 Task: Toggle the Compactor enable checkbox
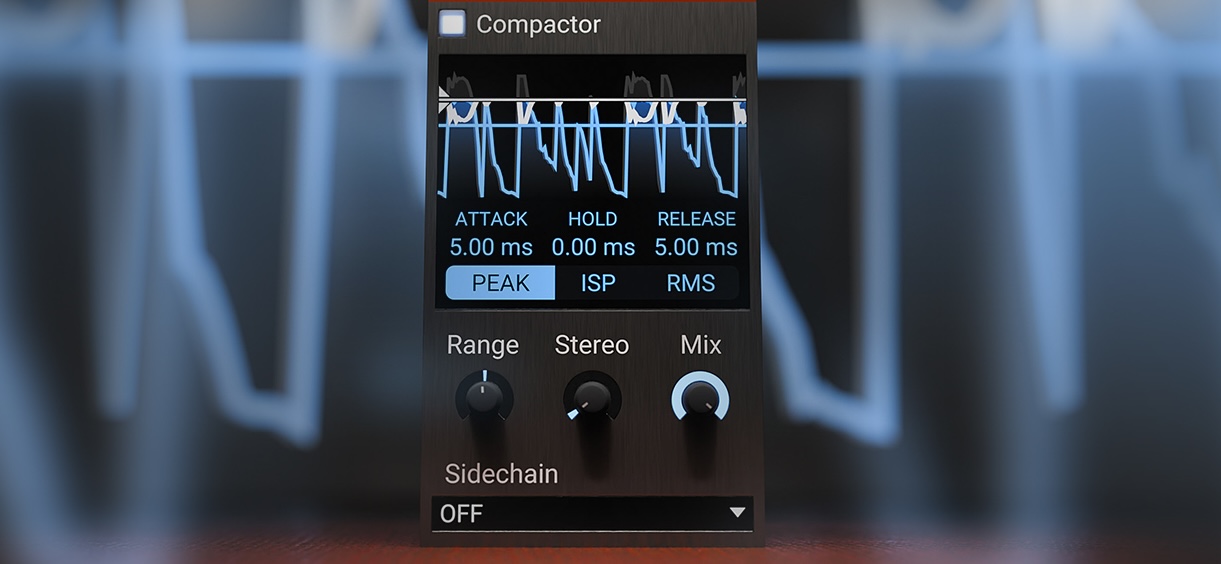pos(452,24)
